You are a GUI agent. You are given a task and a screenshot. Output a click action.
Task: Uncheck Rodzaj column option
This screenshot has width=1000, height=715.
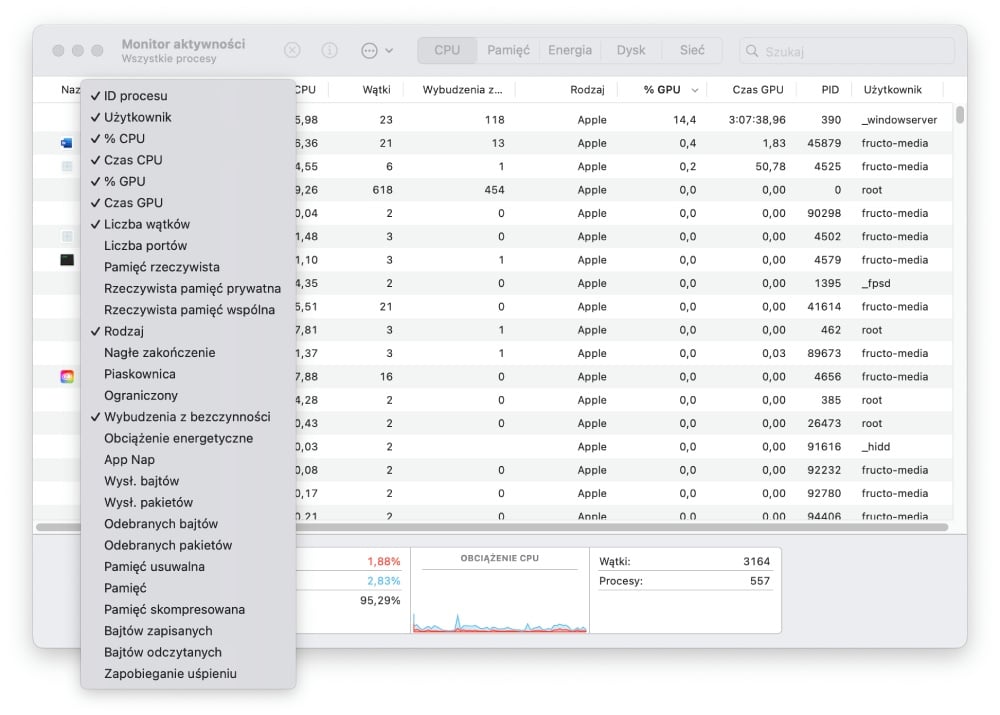188,331
